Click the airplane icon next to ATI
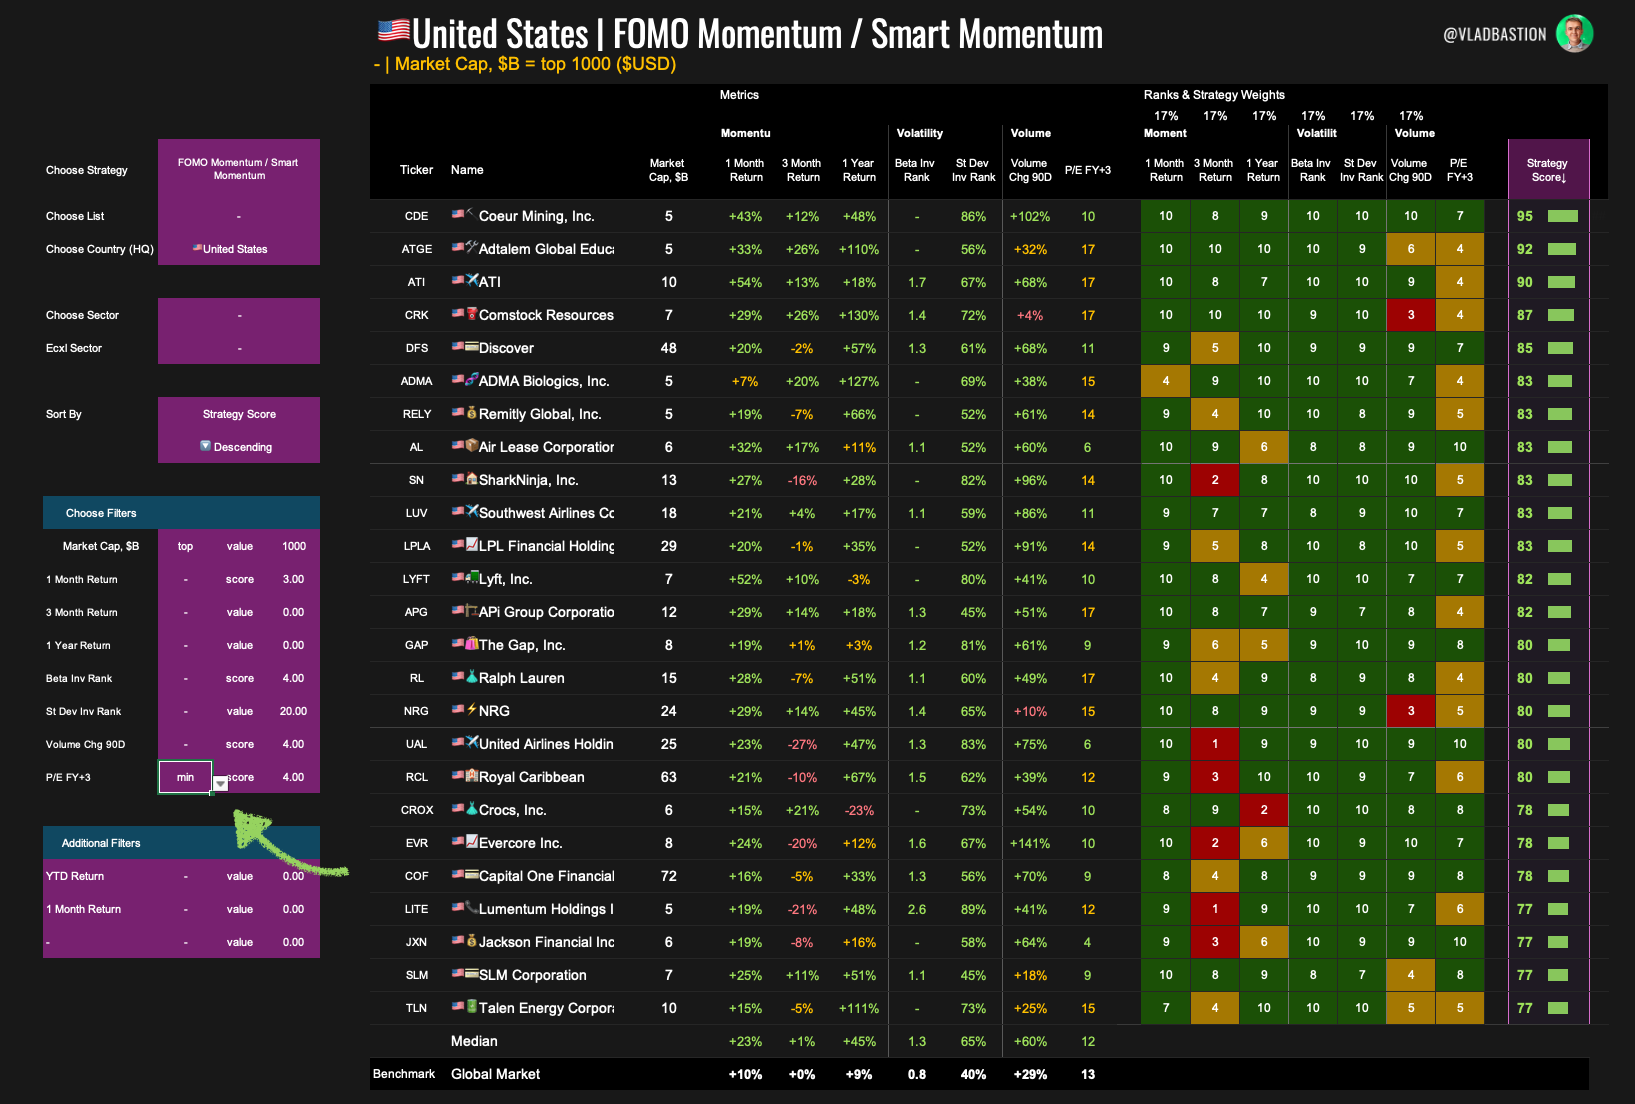1635x1104 pixels. 471,280
